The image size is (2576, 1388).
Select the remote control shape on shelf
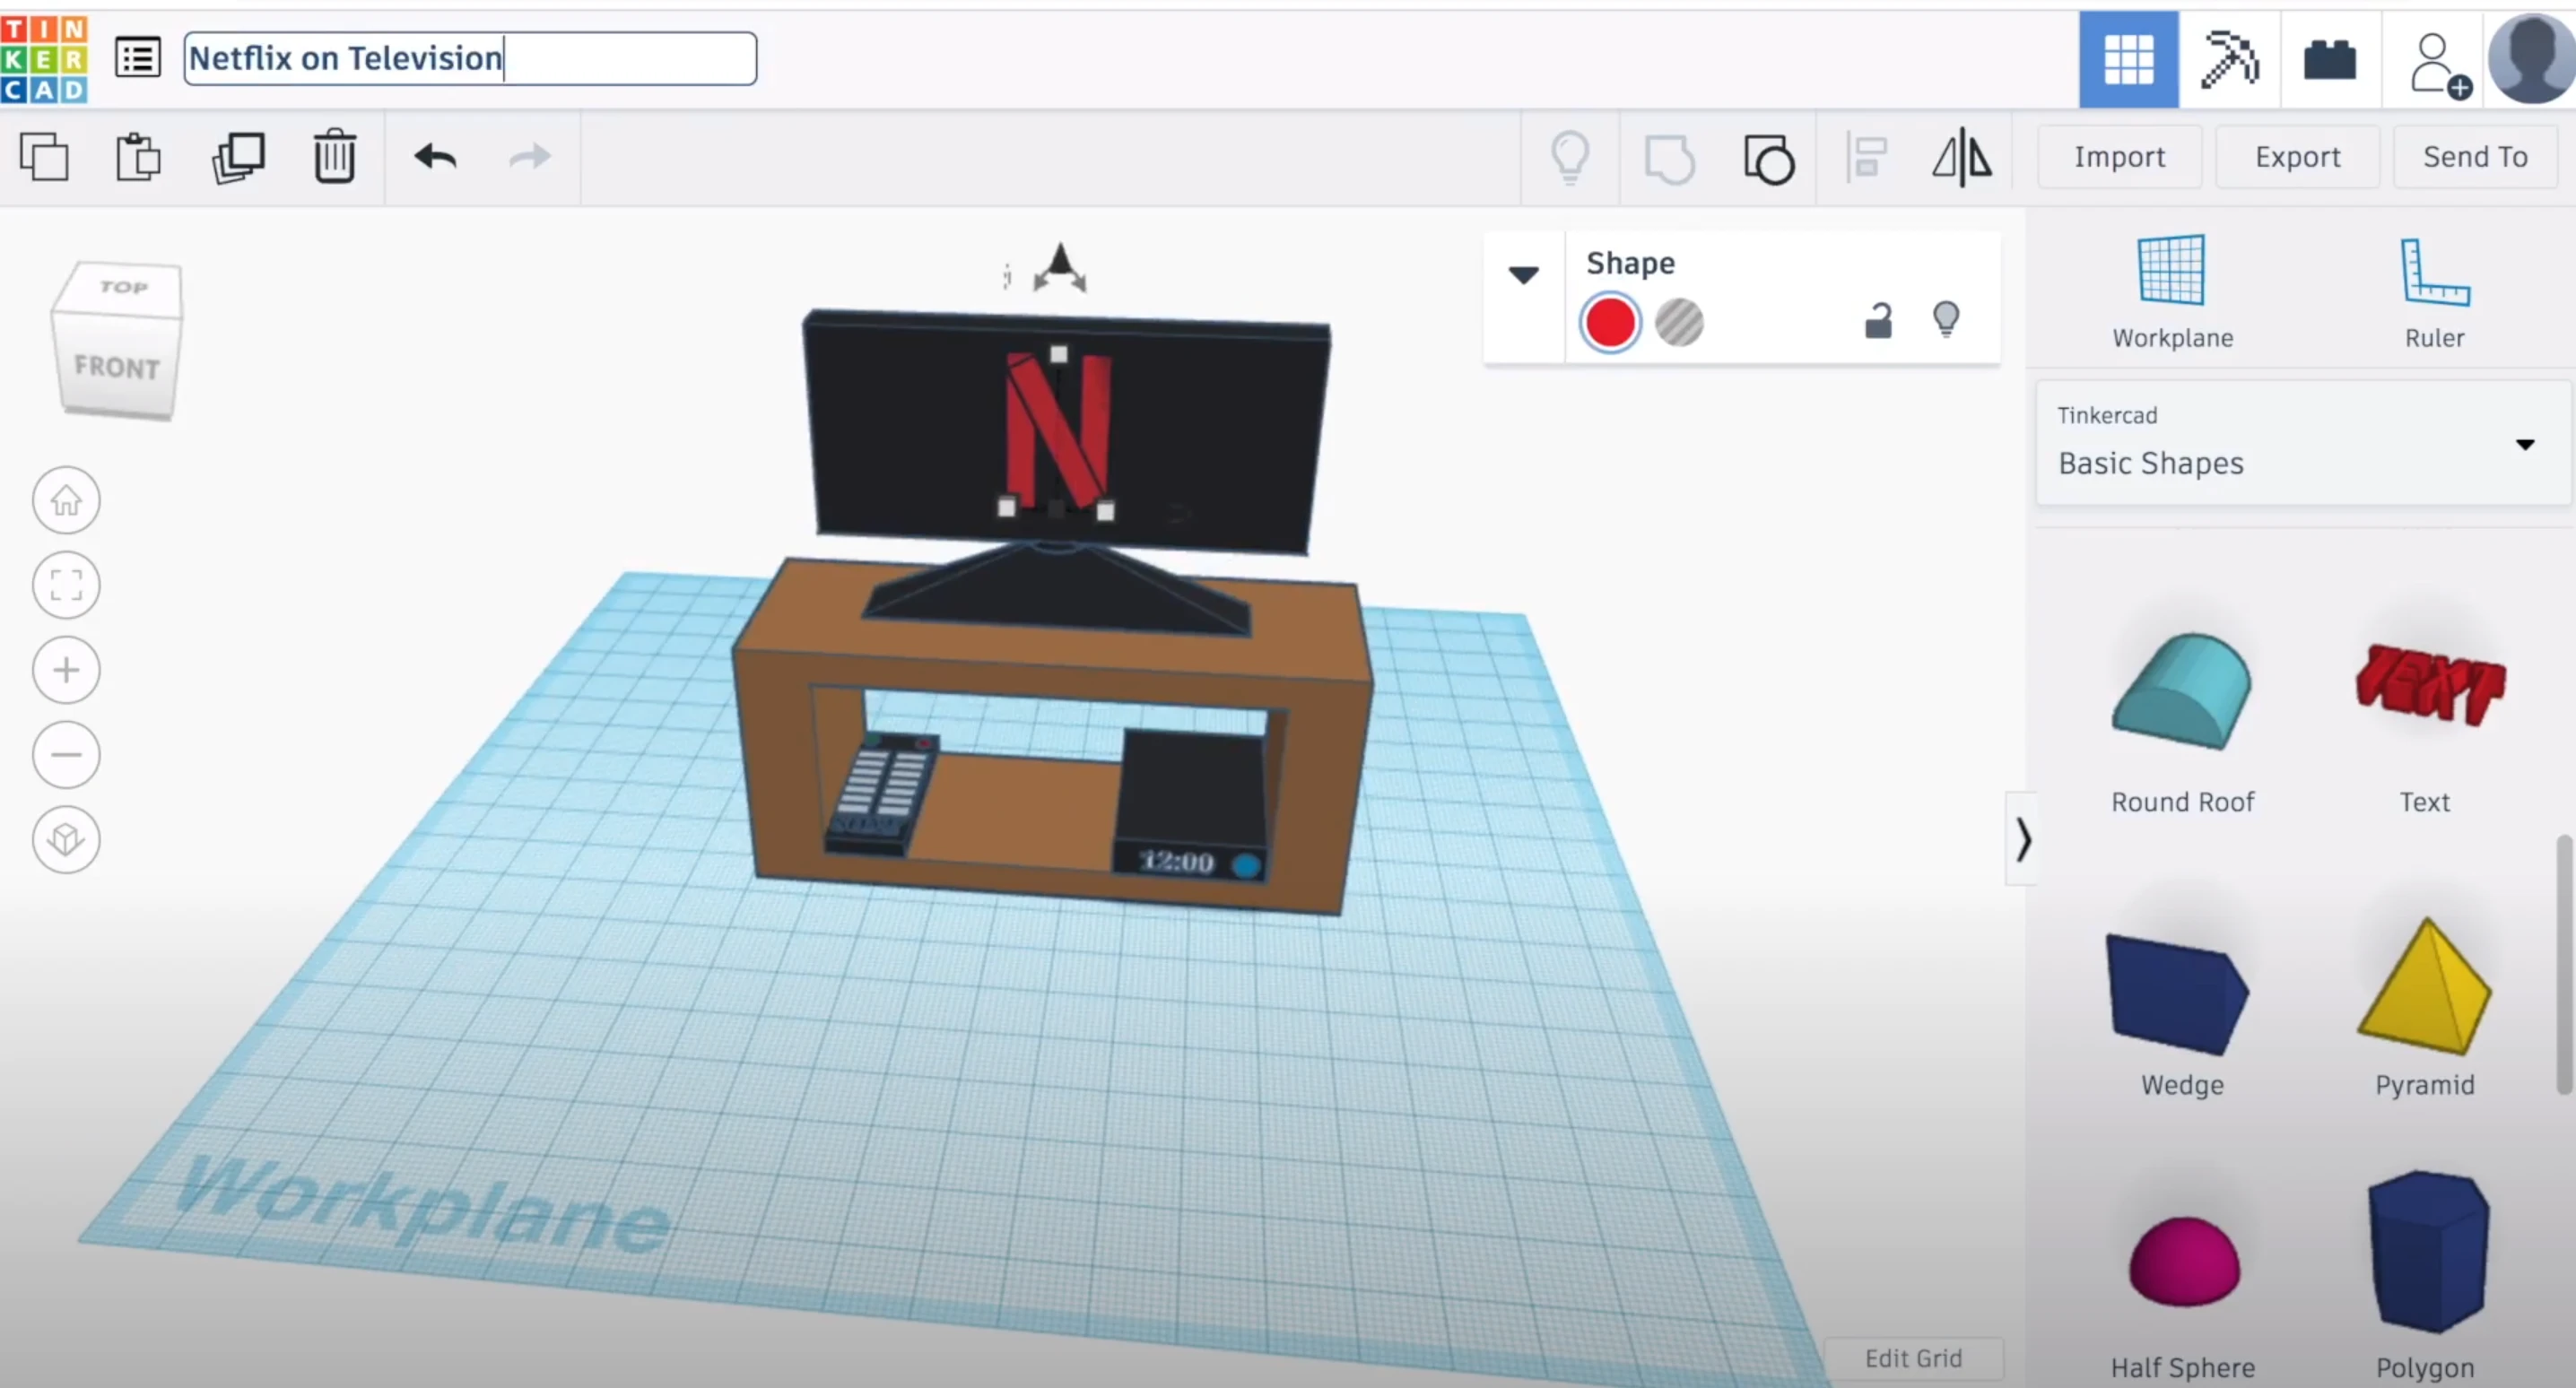point(880,795)
